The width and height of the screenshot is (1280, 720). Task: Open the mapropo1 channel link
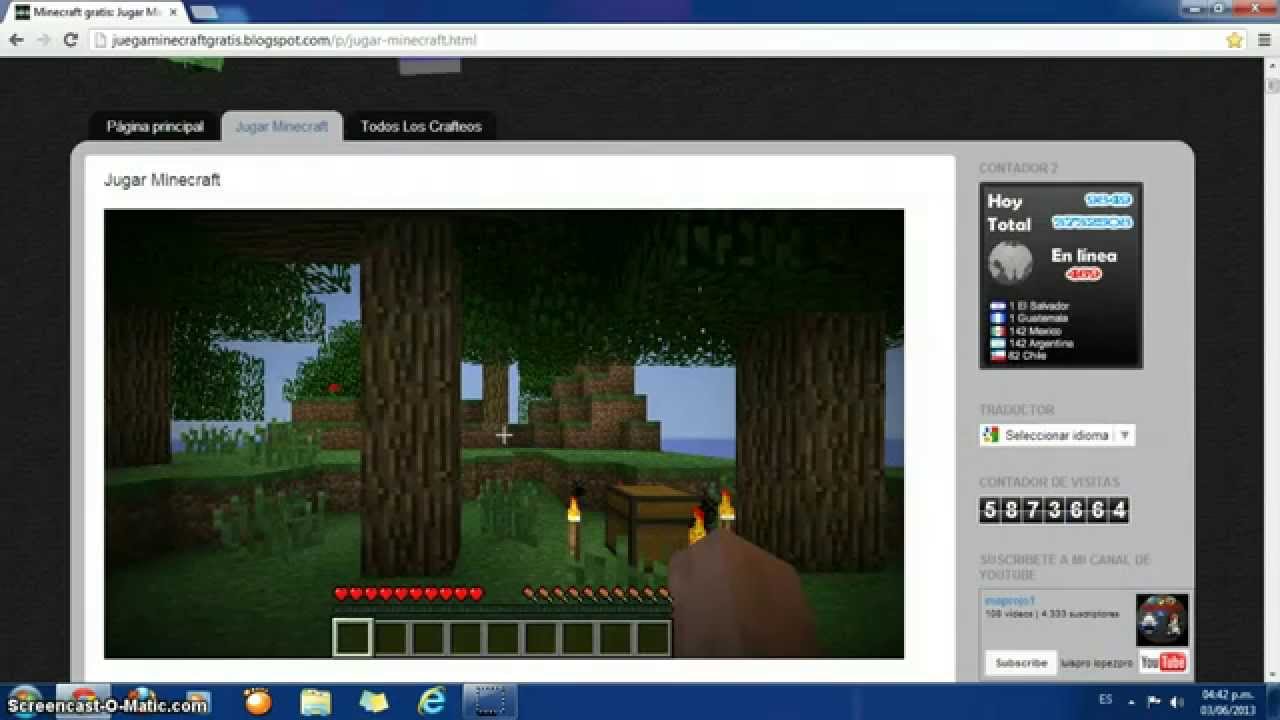click(x=1008, y=601)
